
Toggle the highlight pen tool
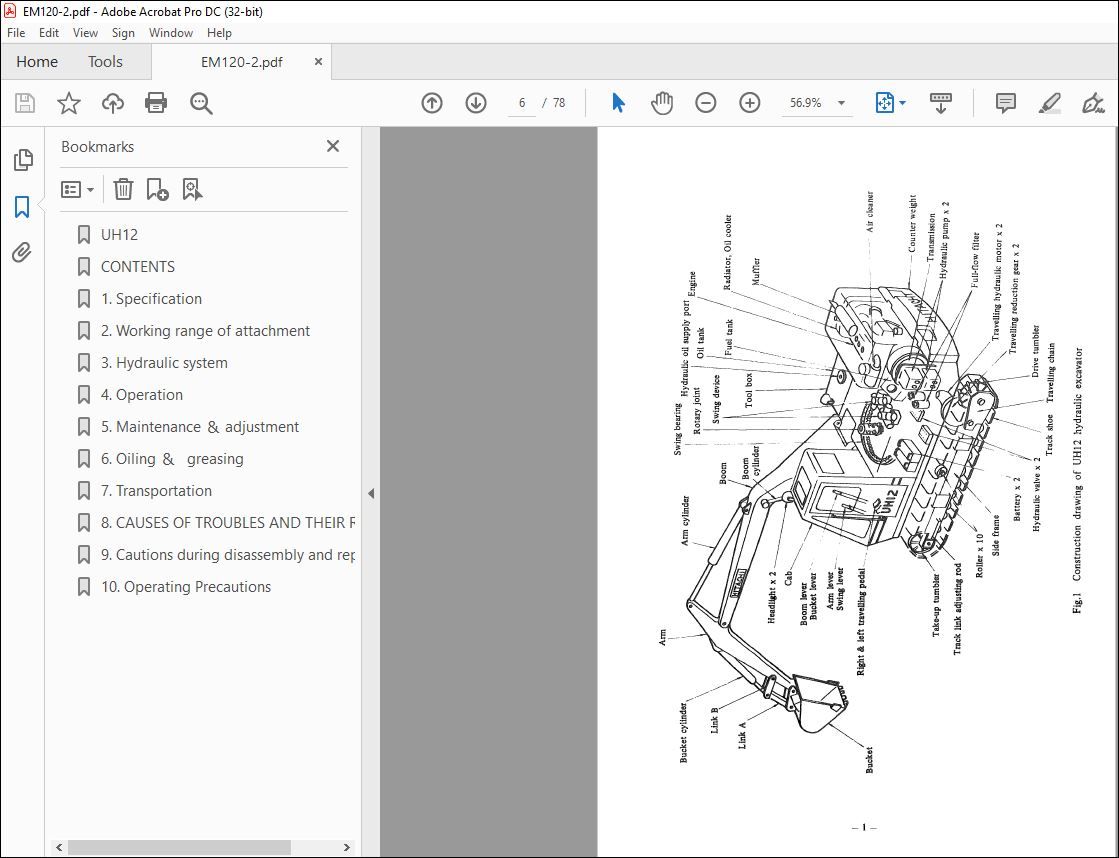[x=1049, y=103]
